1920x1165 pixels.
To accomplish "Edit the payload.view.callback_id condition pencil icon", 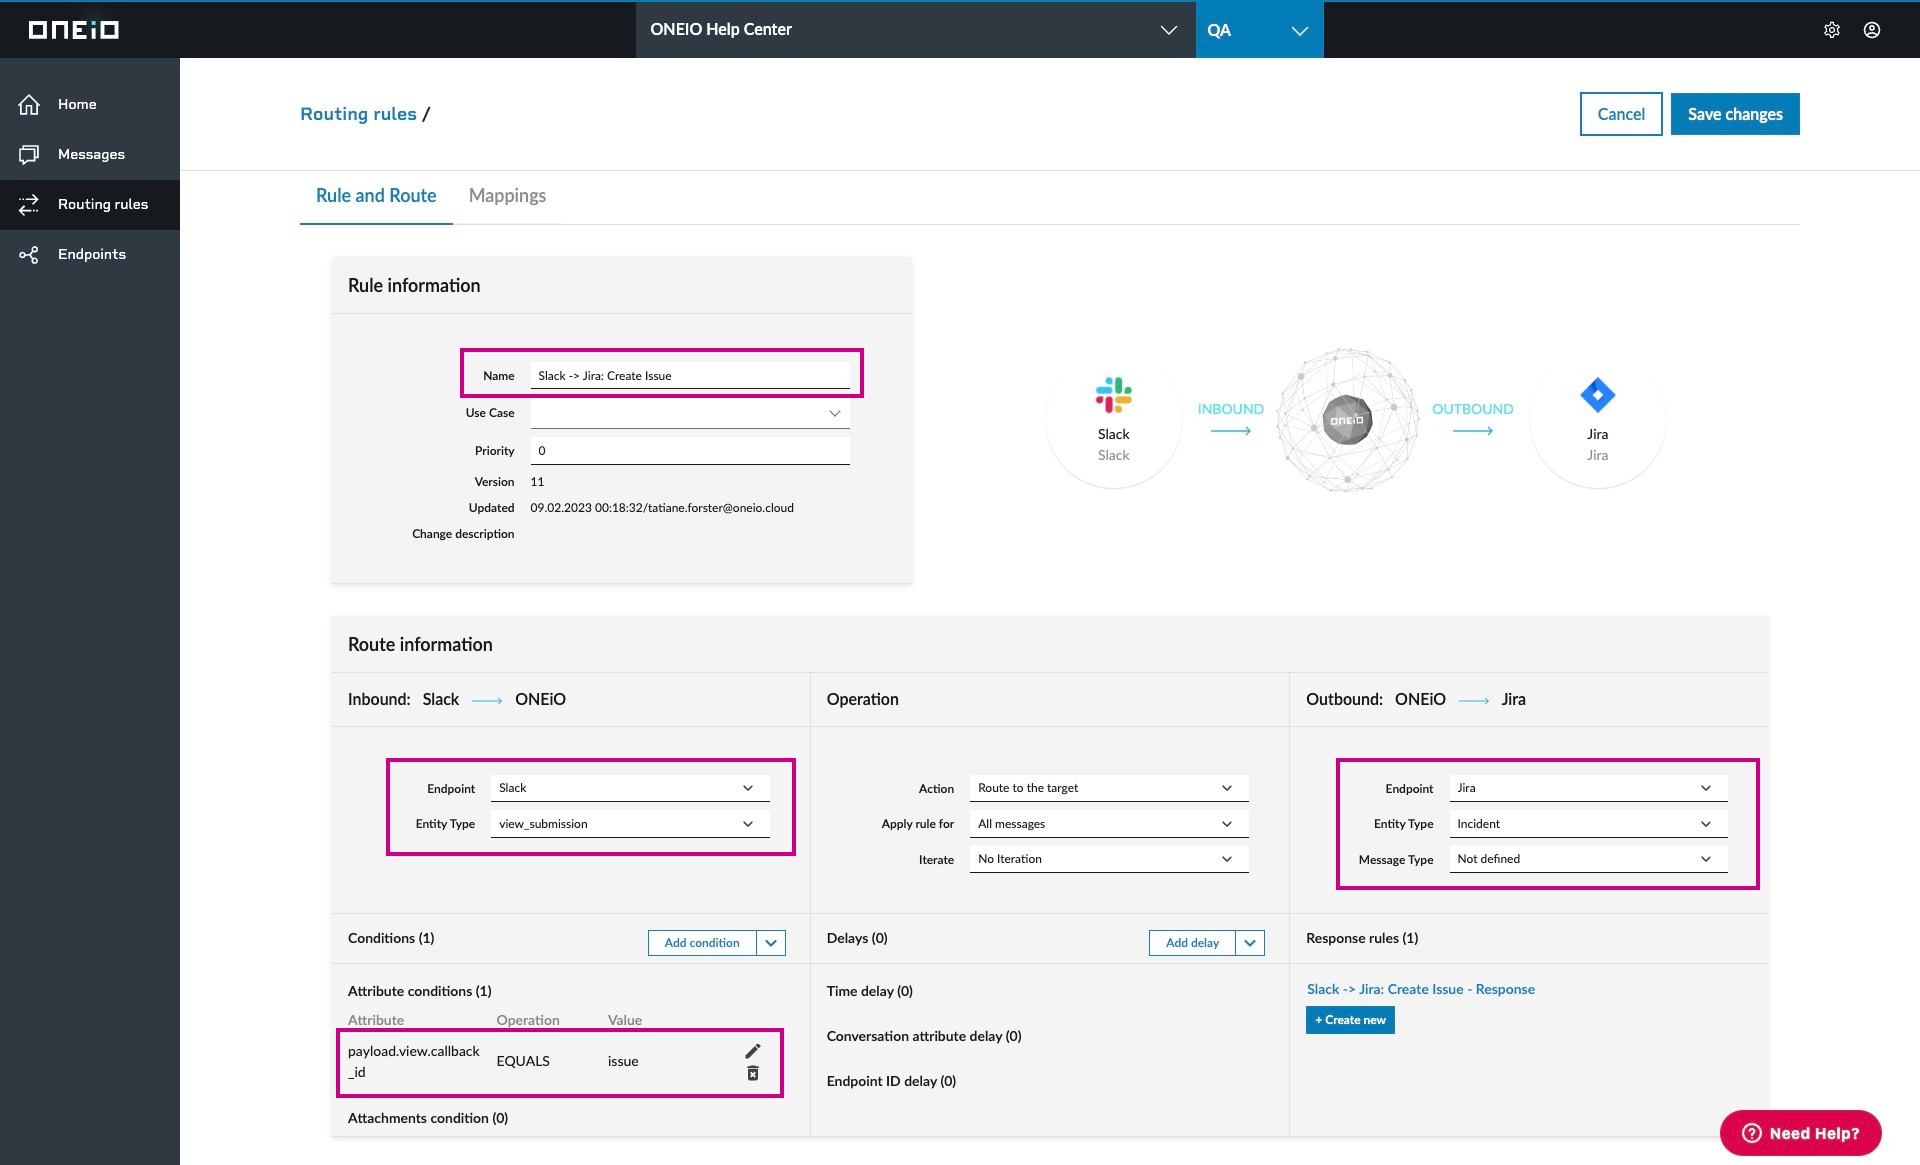I will pos(753,1051).
